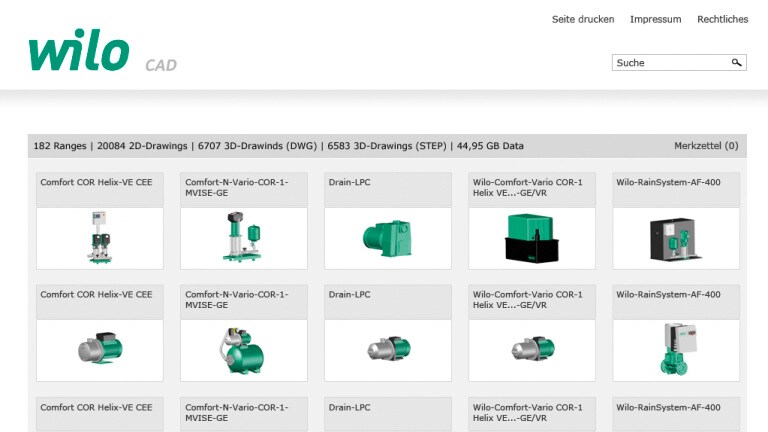Open Wilo-Comfort-Vario small horizontal pump thumbnail

[532, 350]
